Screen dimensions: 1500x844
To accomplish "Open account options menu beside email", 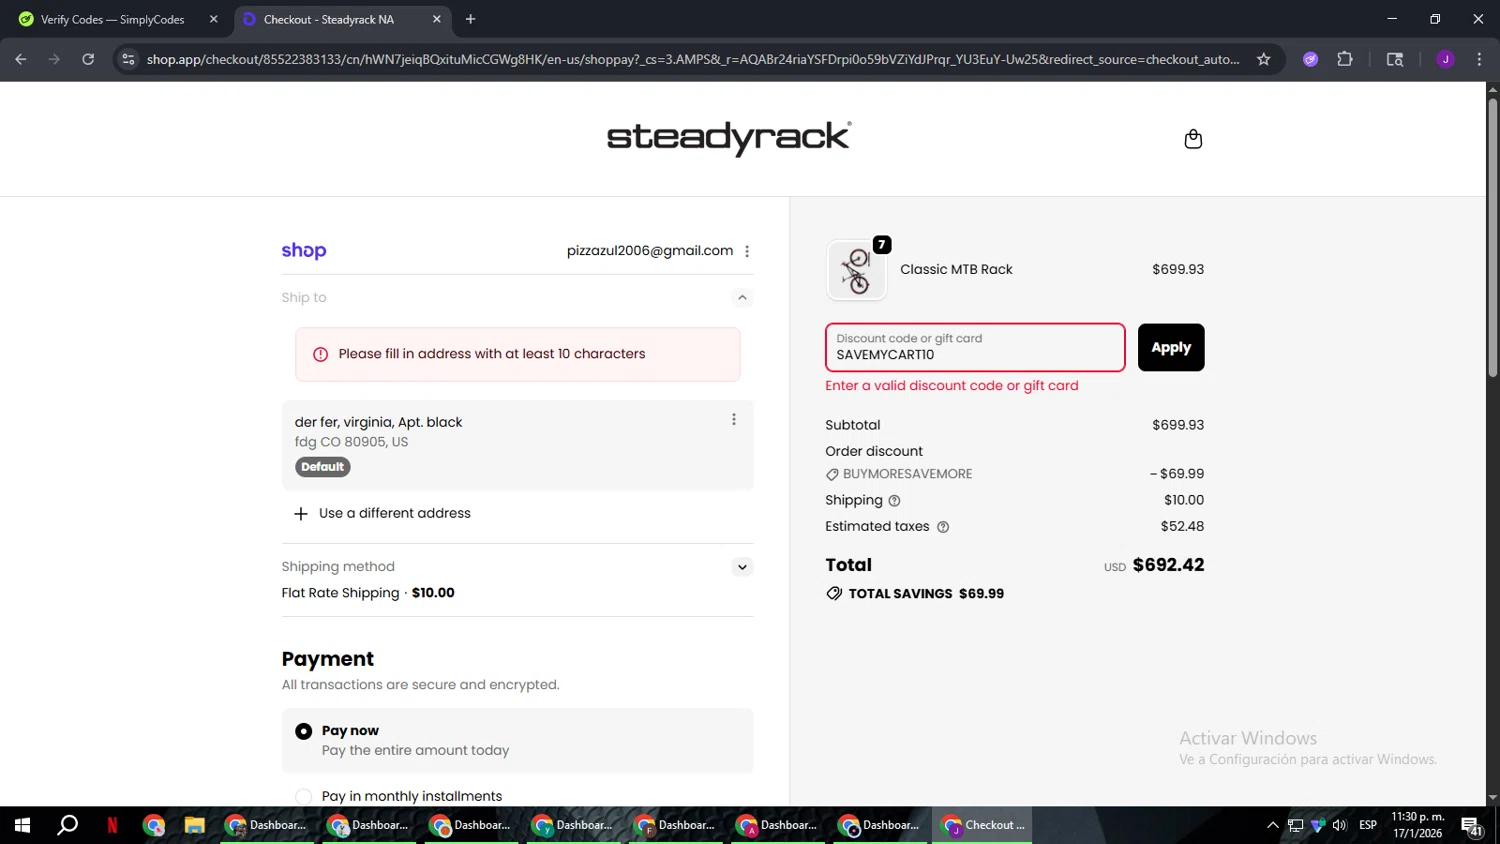I will pos(747,251).
